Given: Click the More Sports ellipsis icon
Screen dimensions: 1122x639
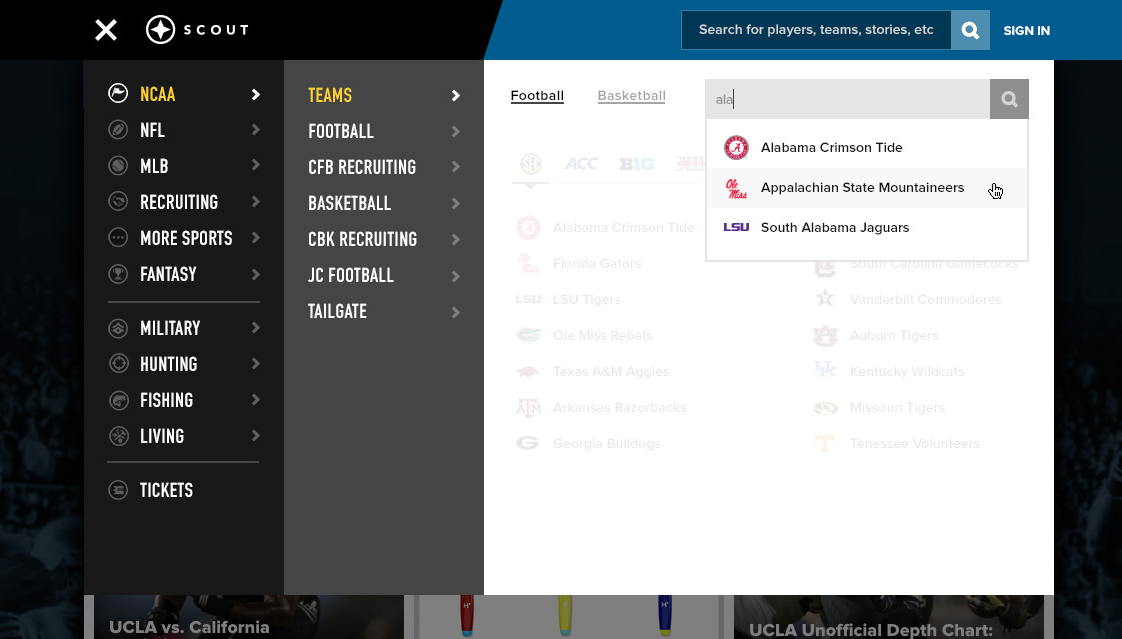Looking at the screenshot, I should 118,237.
